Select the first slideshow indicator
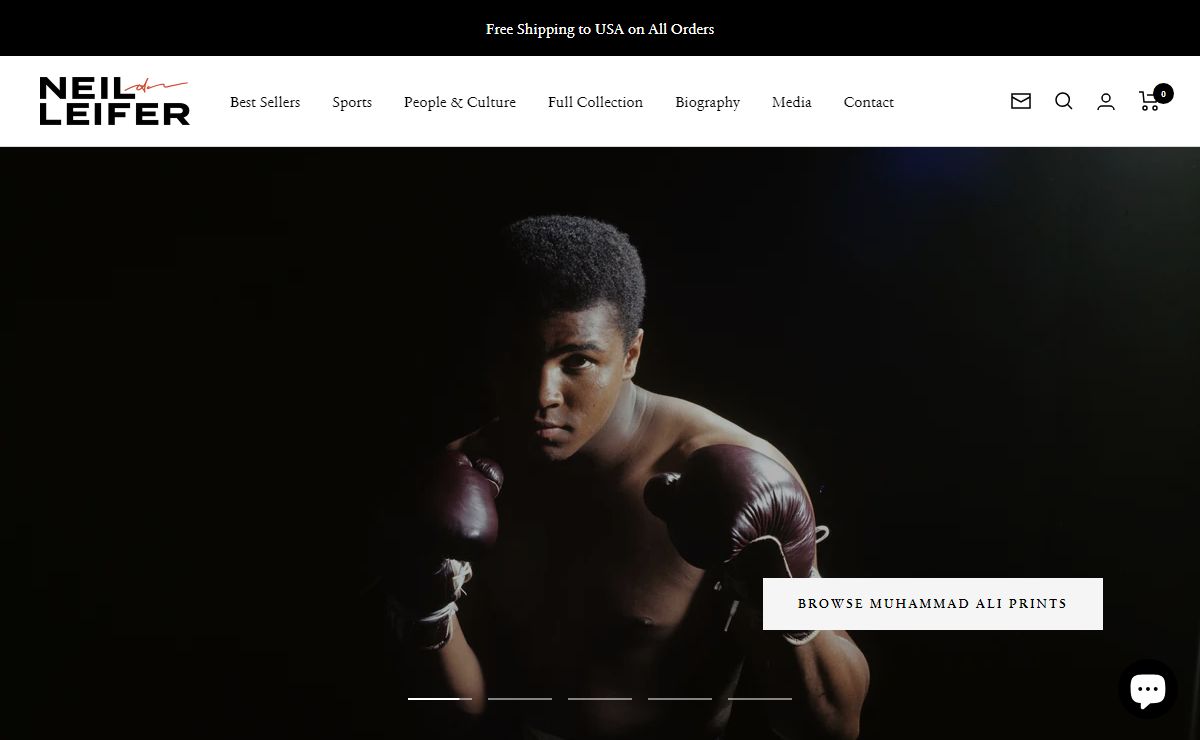 coord(440,698)
